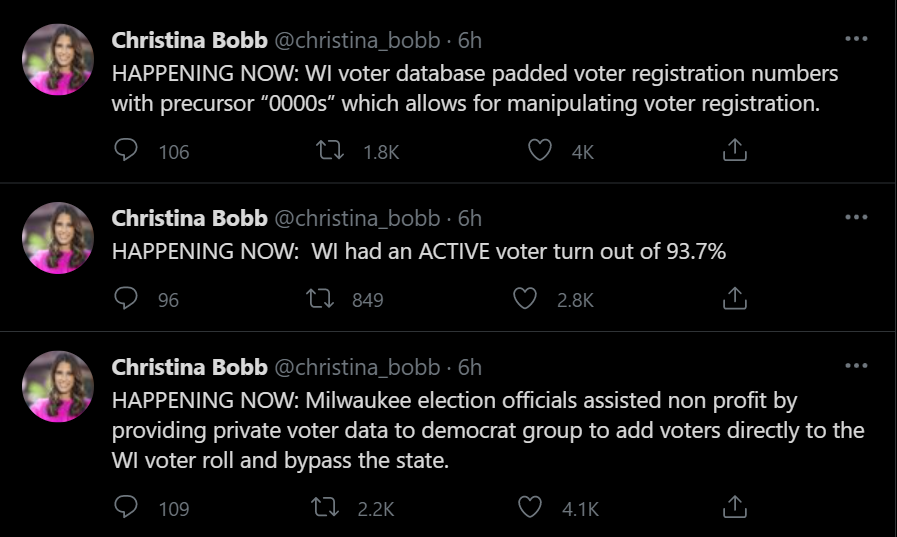The width and height of the screenshot is (897, 537).
Task: Share the voter database tweet
Action: [733, 151]
